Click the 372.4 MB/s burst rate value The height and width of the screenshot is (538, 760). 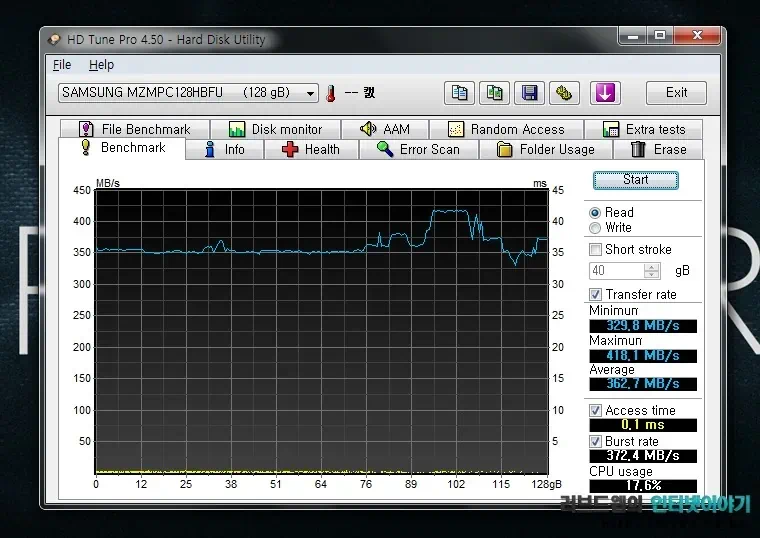[x=643, y=456]
